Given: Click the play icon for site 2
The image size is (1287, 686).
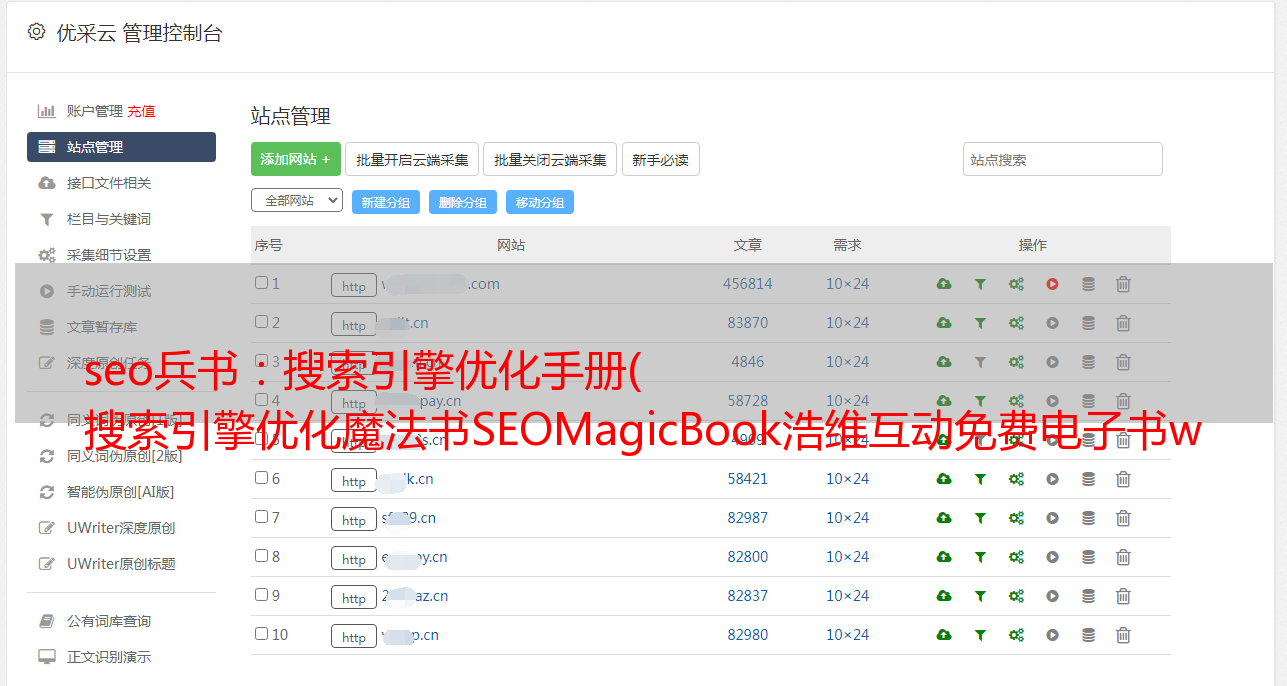Looking at the screenshot, I should pyautogui.click(x=1052, y=323).
